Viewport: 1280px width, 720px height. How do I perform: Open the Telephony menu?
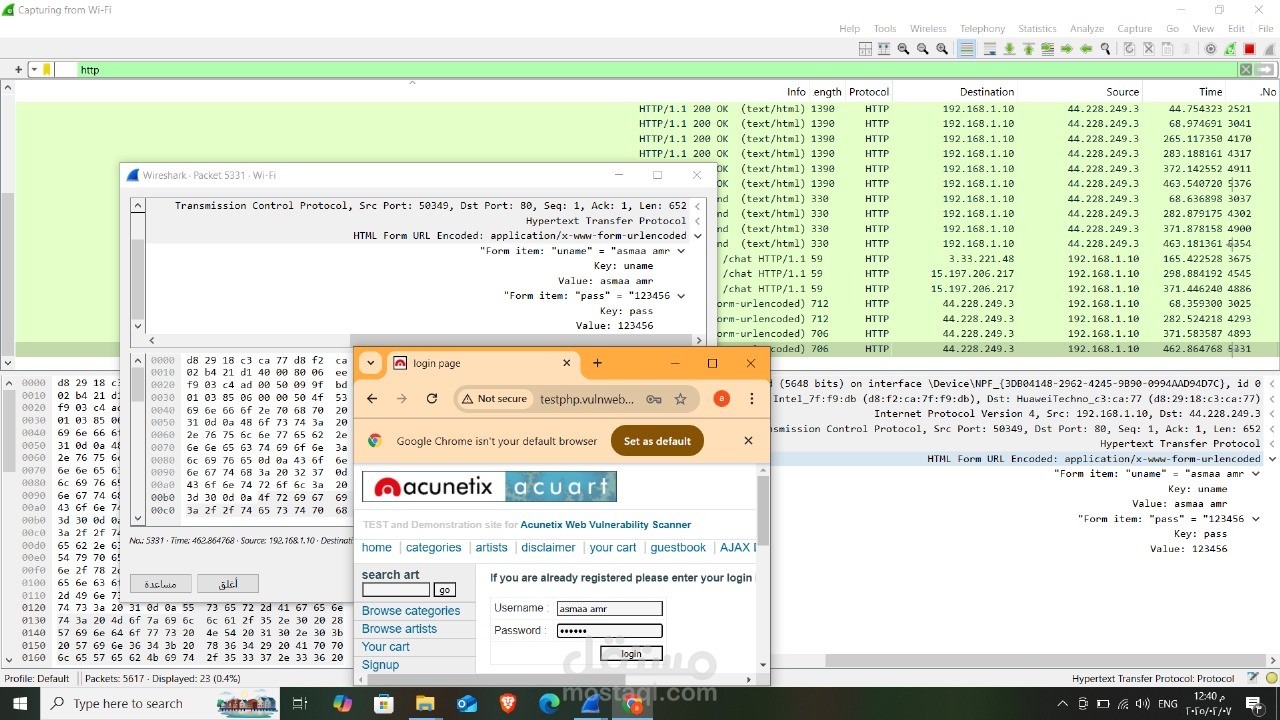click(x=982, y=28)
